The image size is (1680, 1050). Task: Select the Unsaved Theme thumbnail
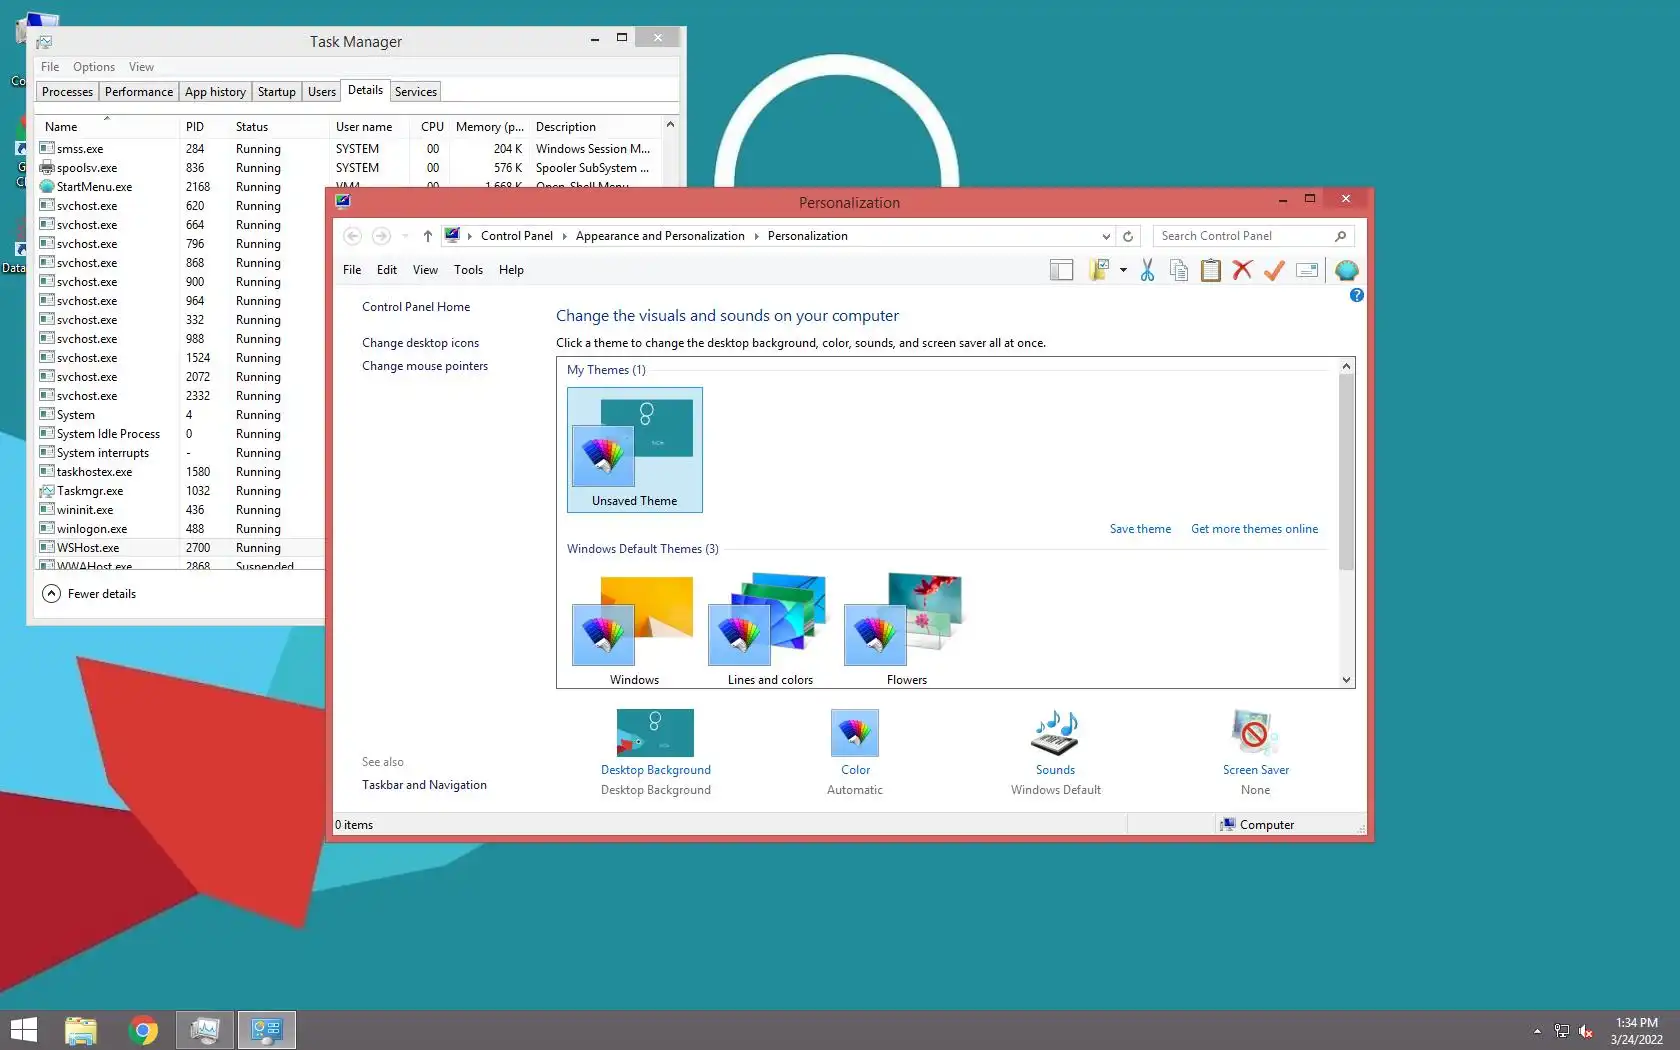[635, 450]
